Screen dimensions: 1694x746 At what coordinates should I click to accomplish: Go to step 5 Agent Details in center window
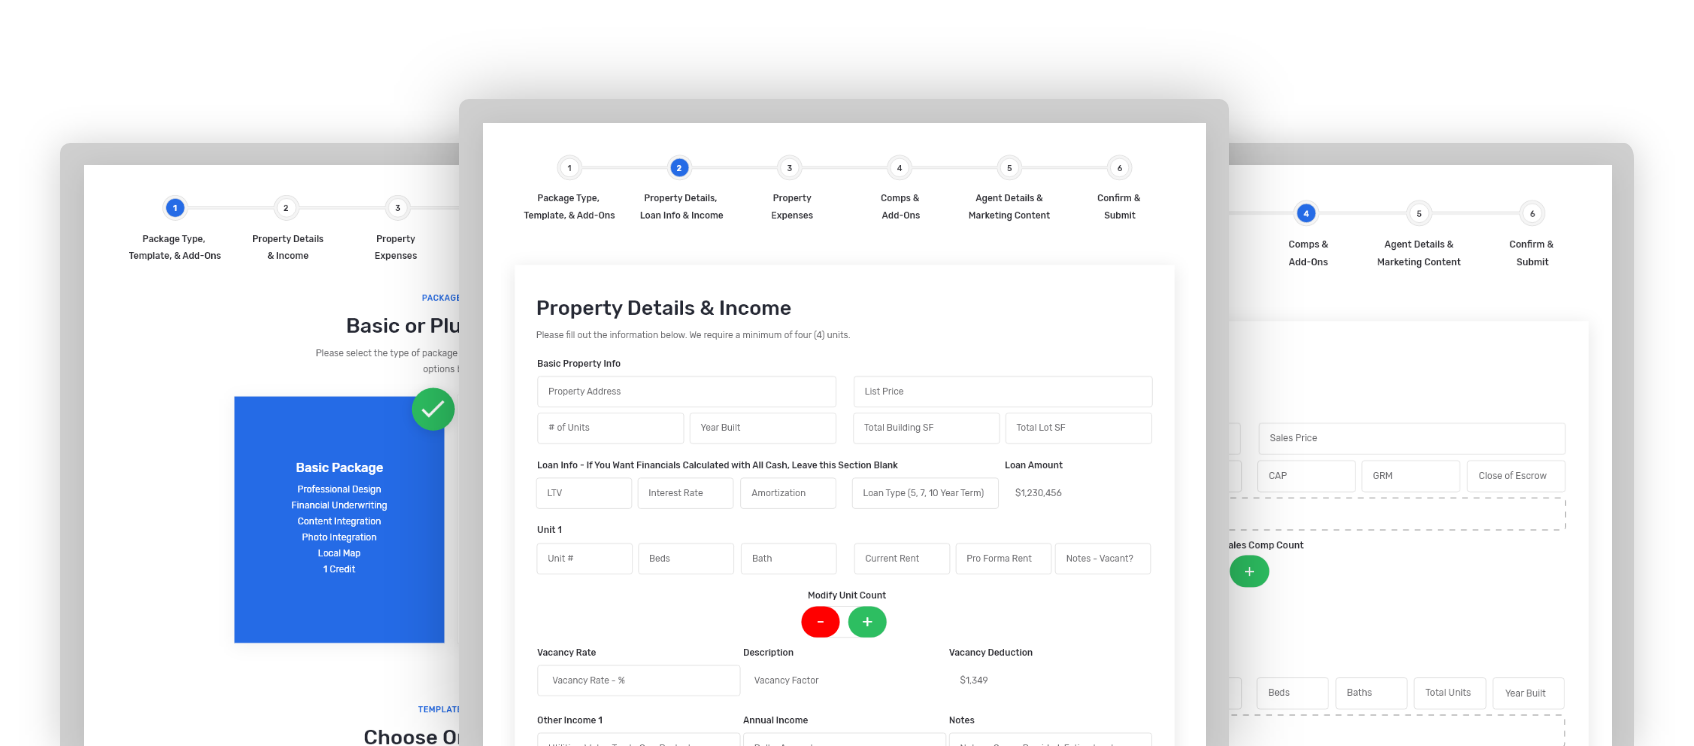[x=1009, y=168]
